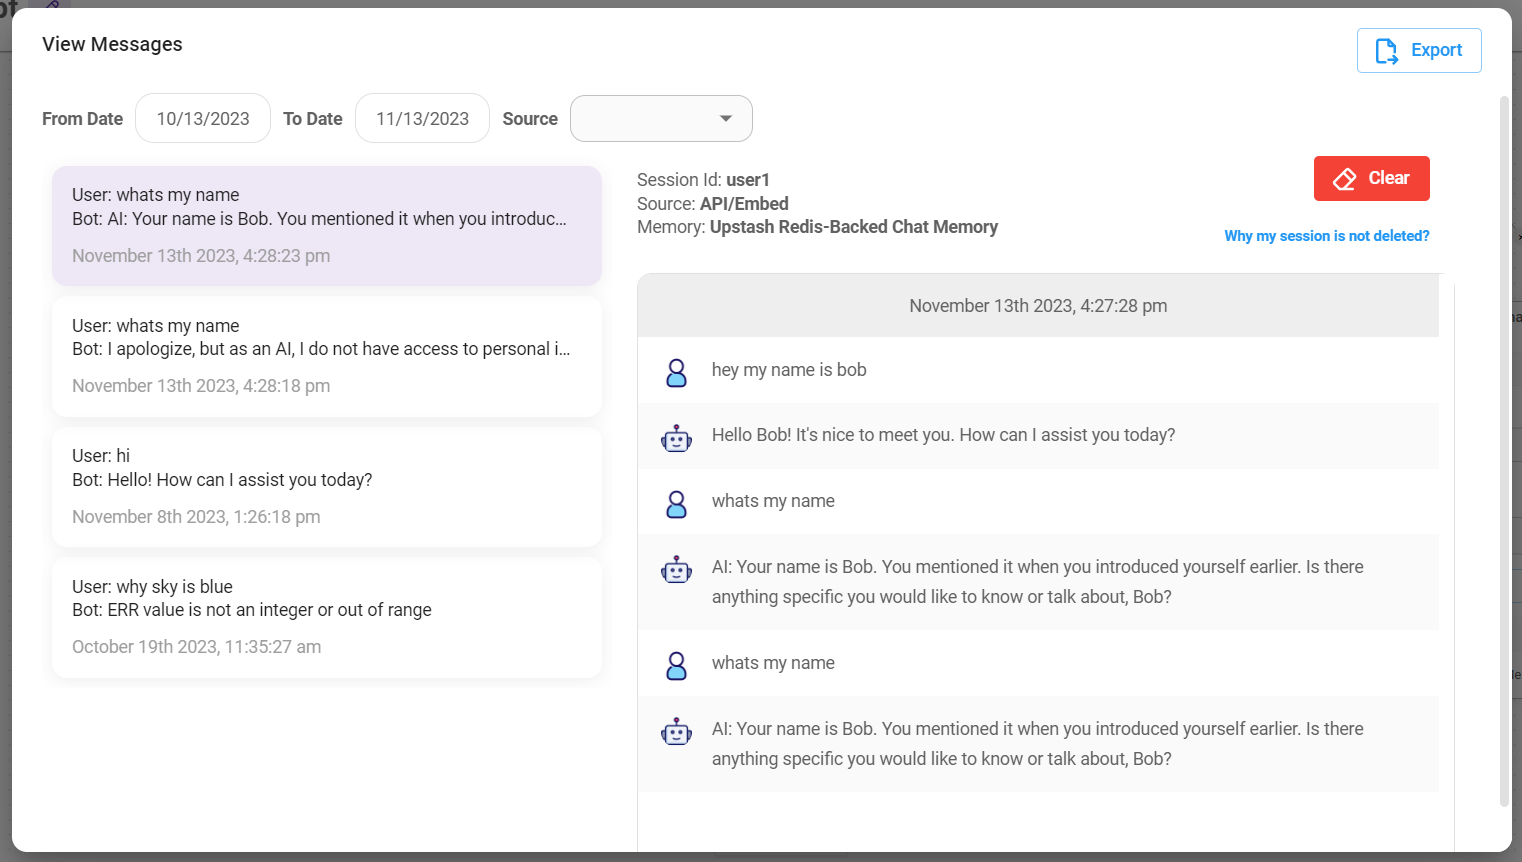Image resolution: width=1522 pixels, height=862 pixels.
Task: Click robot icon beside first 'Your name is Bob' reply
Action: 676,570
